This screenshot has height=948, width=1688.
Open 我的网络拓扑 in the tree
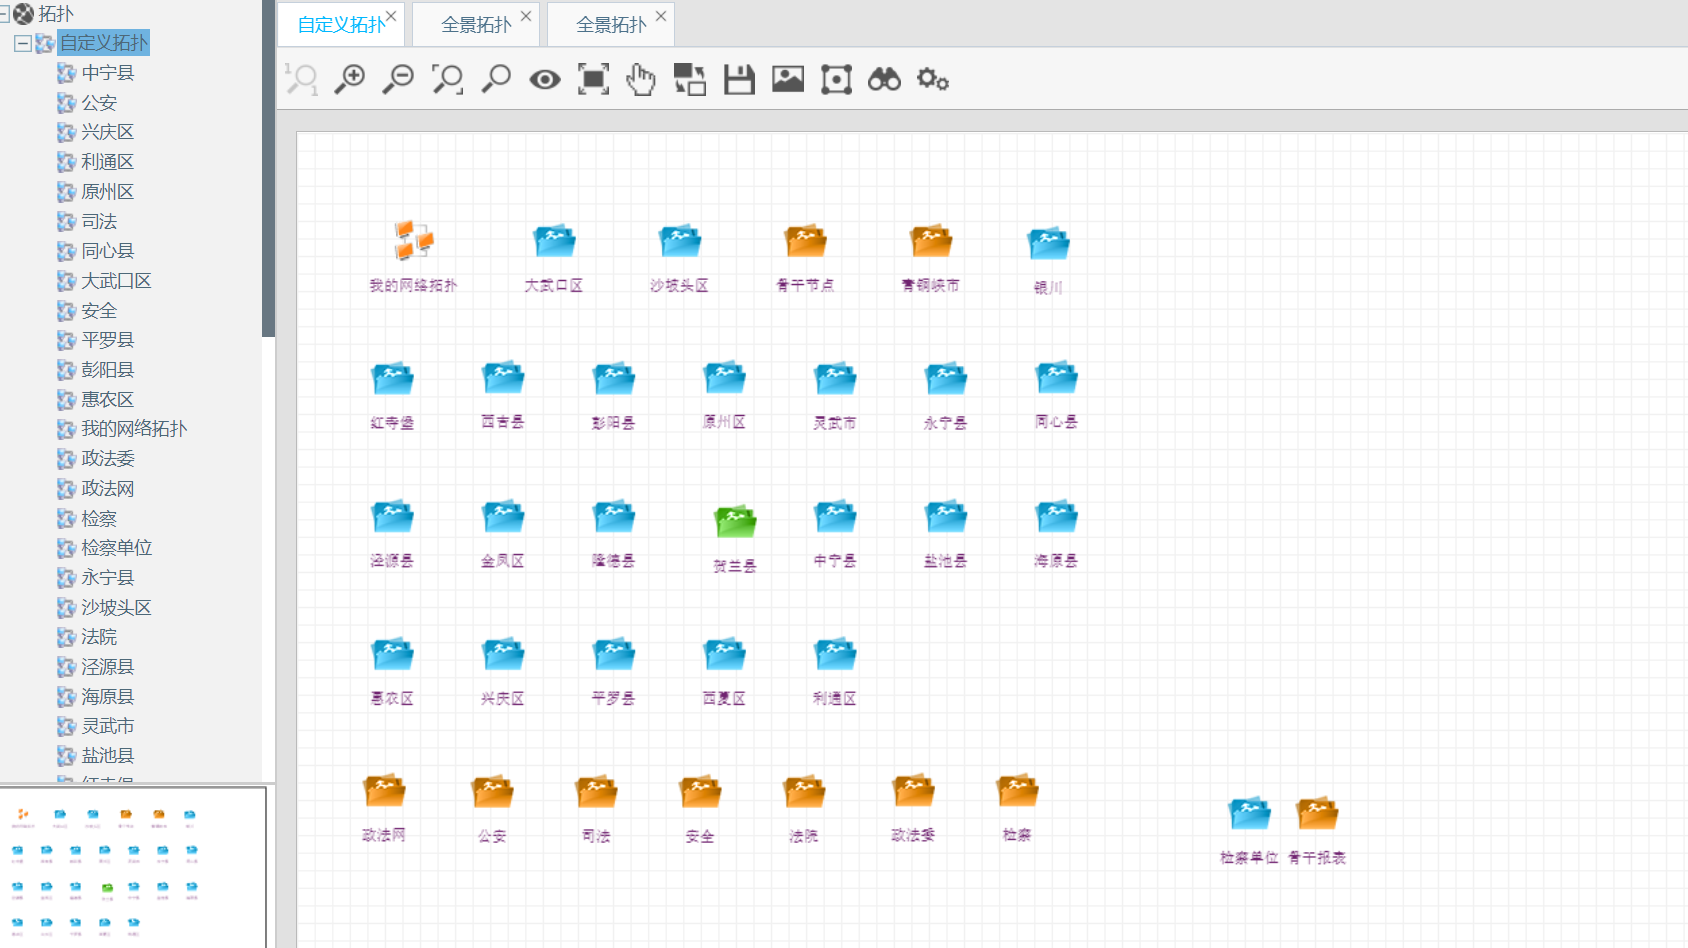(x=134, y=429)
